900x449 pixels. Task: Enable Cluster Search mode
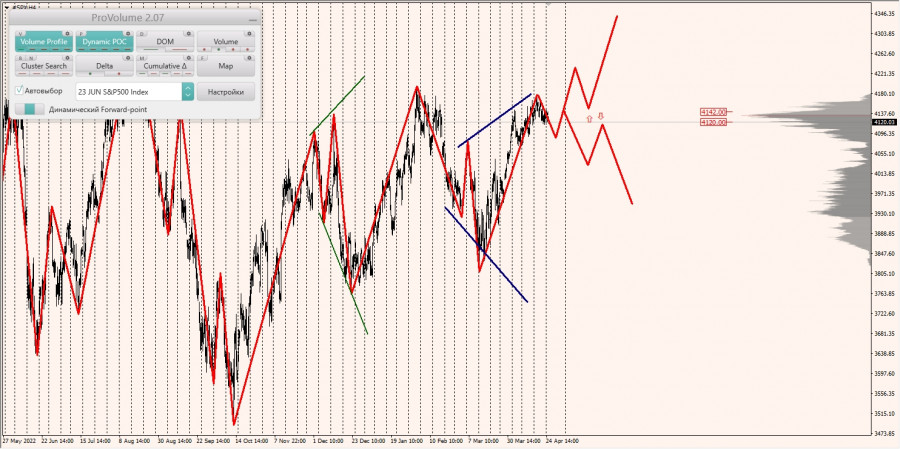click(44, 66)
